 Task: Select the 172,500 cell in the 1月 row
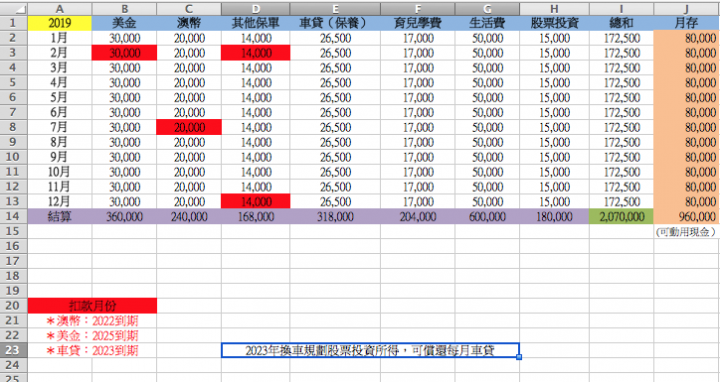point(621,38)
